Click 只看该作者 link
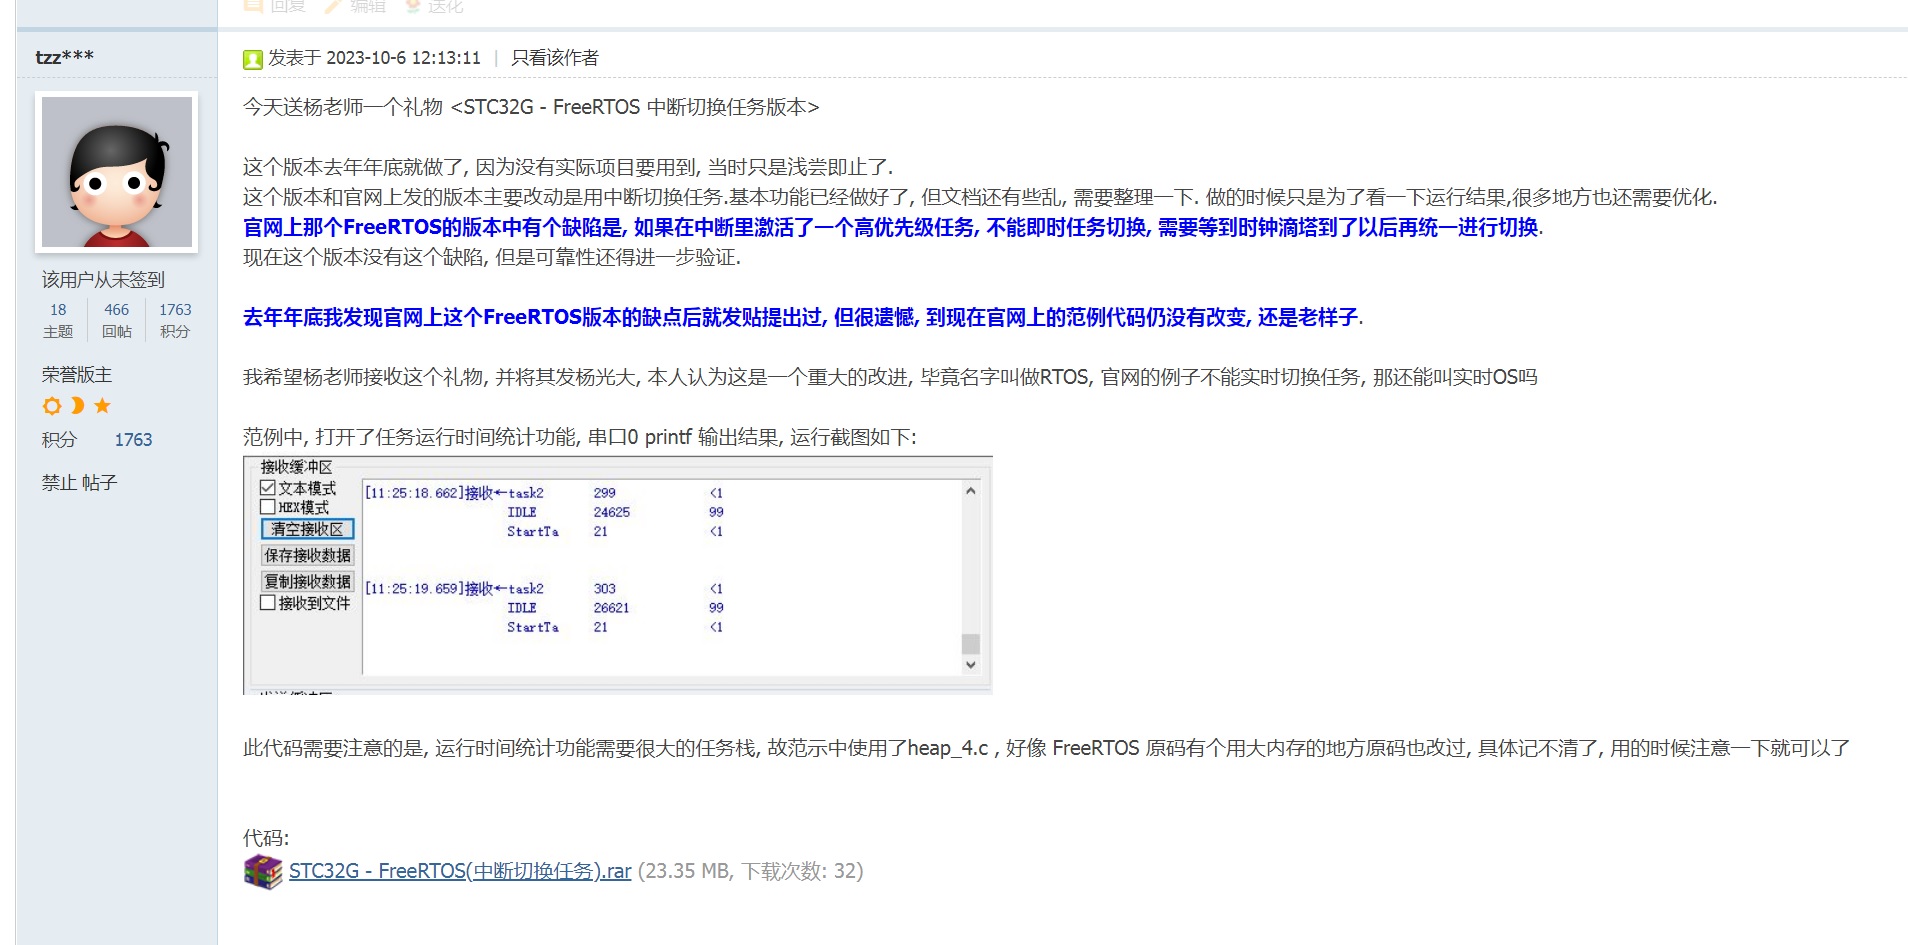Screen dimensions: 1908x945 coord(555,58)
